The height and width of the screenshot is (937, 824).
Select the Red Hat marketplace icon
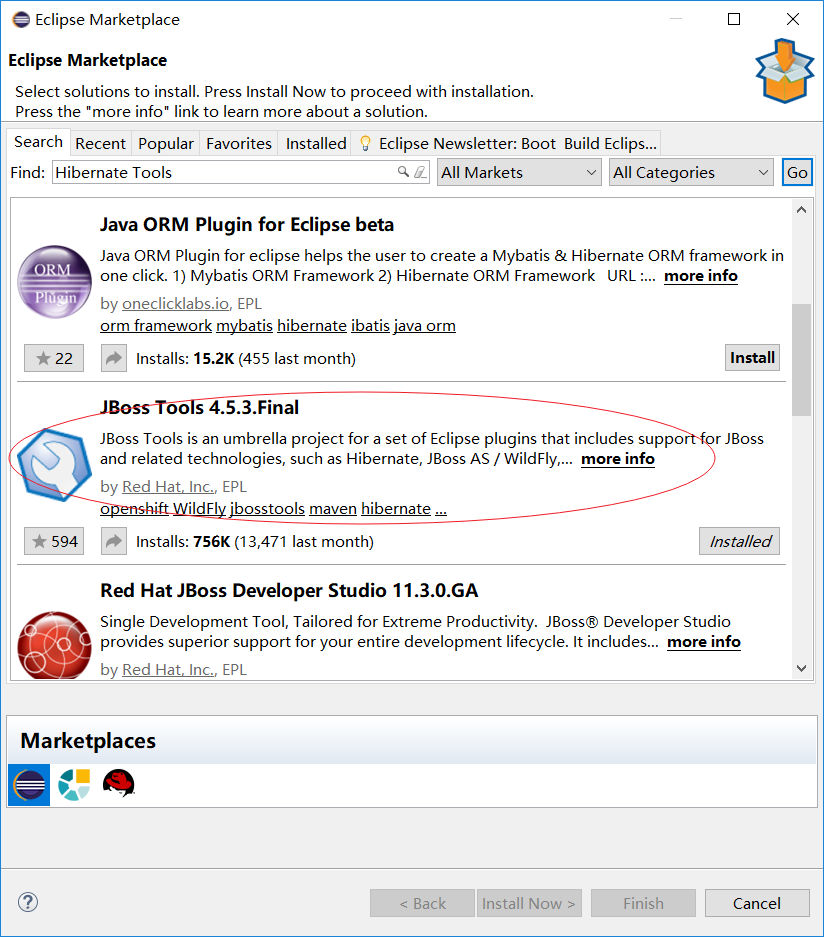point(118,783)
